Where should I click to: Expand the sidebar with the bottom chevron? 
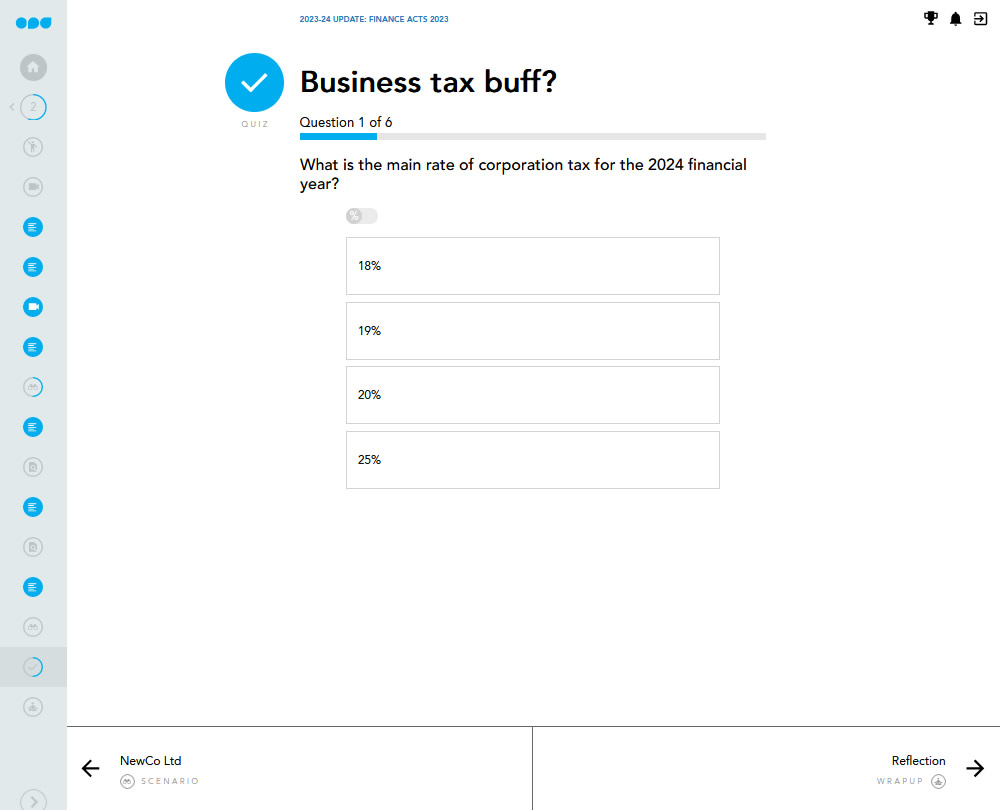[x=33, y=800]
